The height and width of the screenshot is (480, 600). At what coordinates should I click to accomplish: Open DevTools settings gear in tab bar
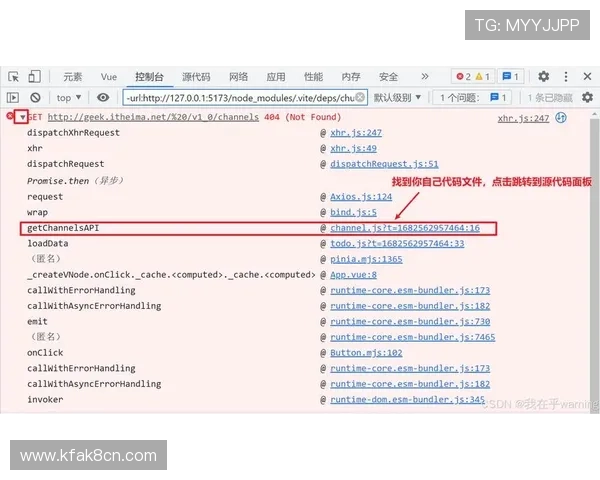tap(544, 76)
